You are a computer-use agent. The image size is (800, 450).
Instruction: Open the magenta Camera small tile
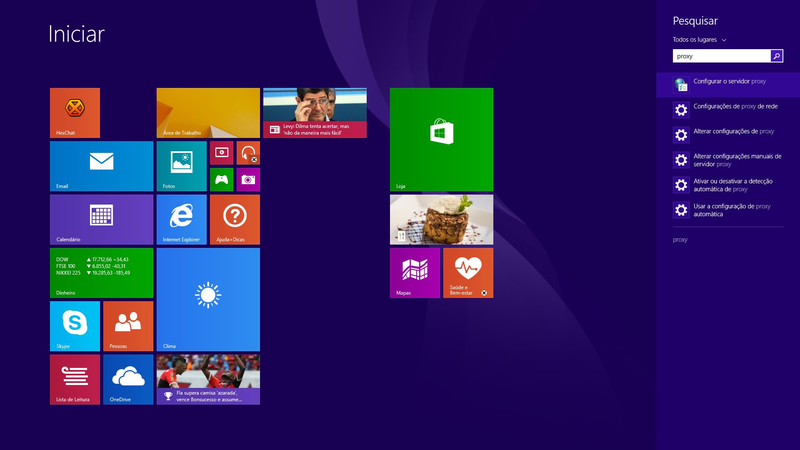tap(248, 180)
